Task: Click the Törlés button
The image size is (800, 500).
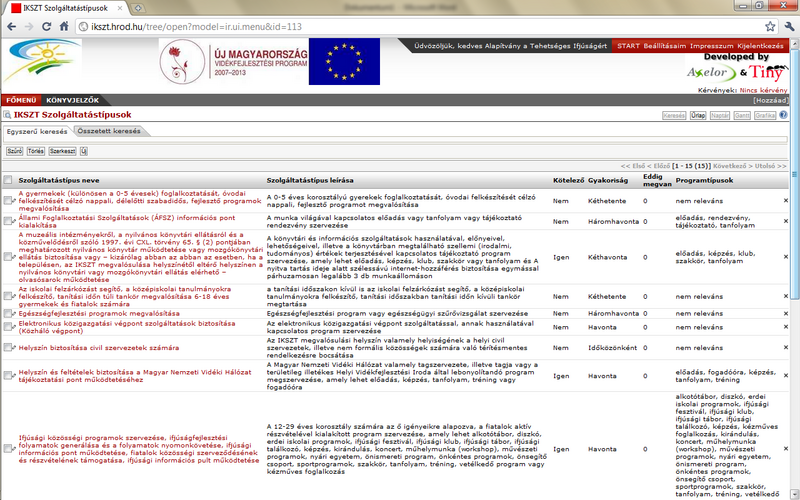Action: pyautogui.click(x=36, y=151)
